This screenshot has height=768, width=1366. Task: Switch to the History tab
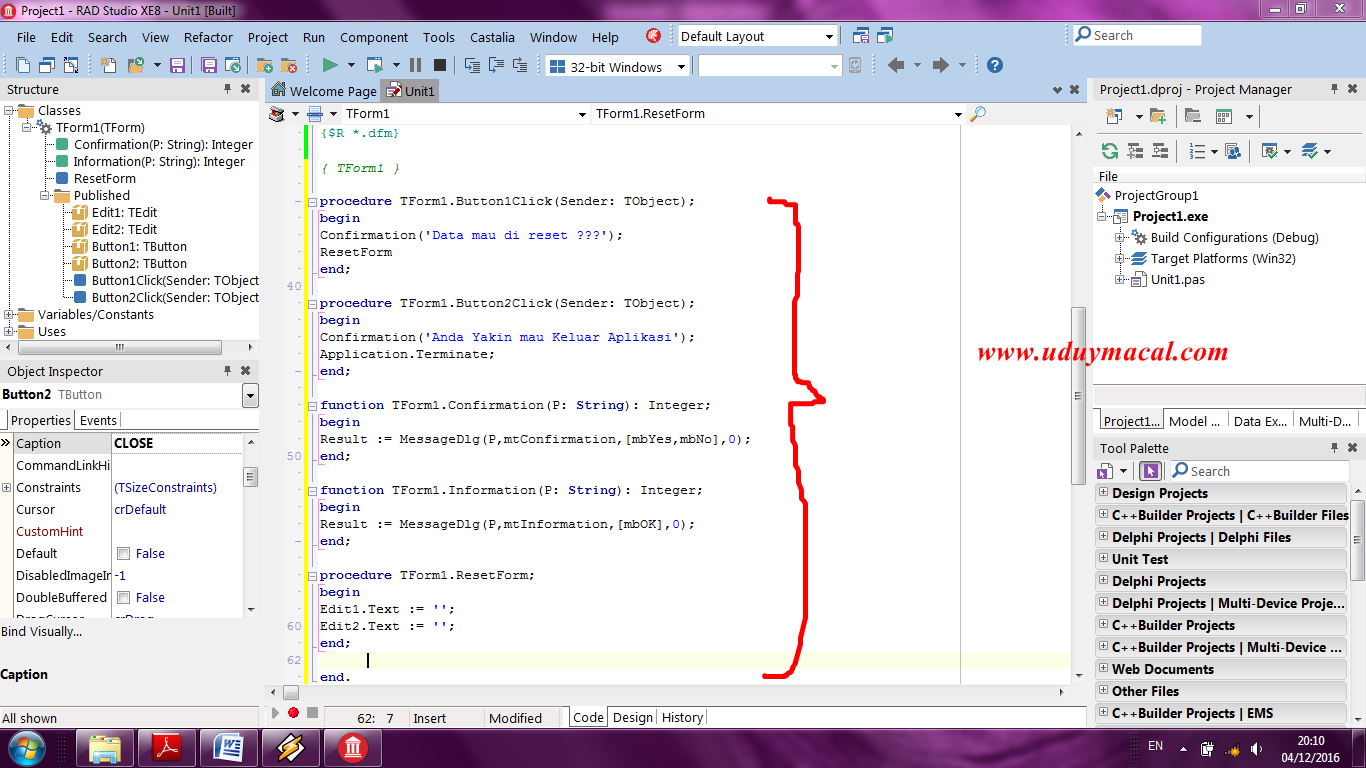[x=682, y=717]
